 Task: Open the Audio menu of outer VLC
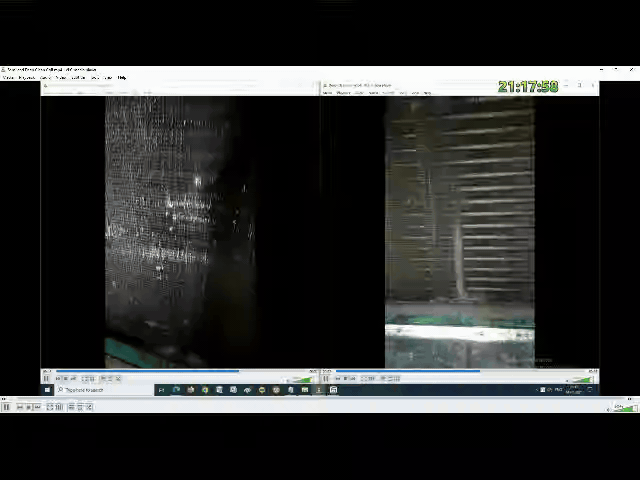point(45,78)
